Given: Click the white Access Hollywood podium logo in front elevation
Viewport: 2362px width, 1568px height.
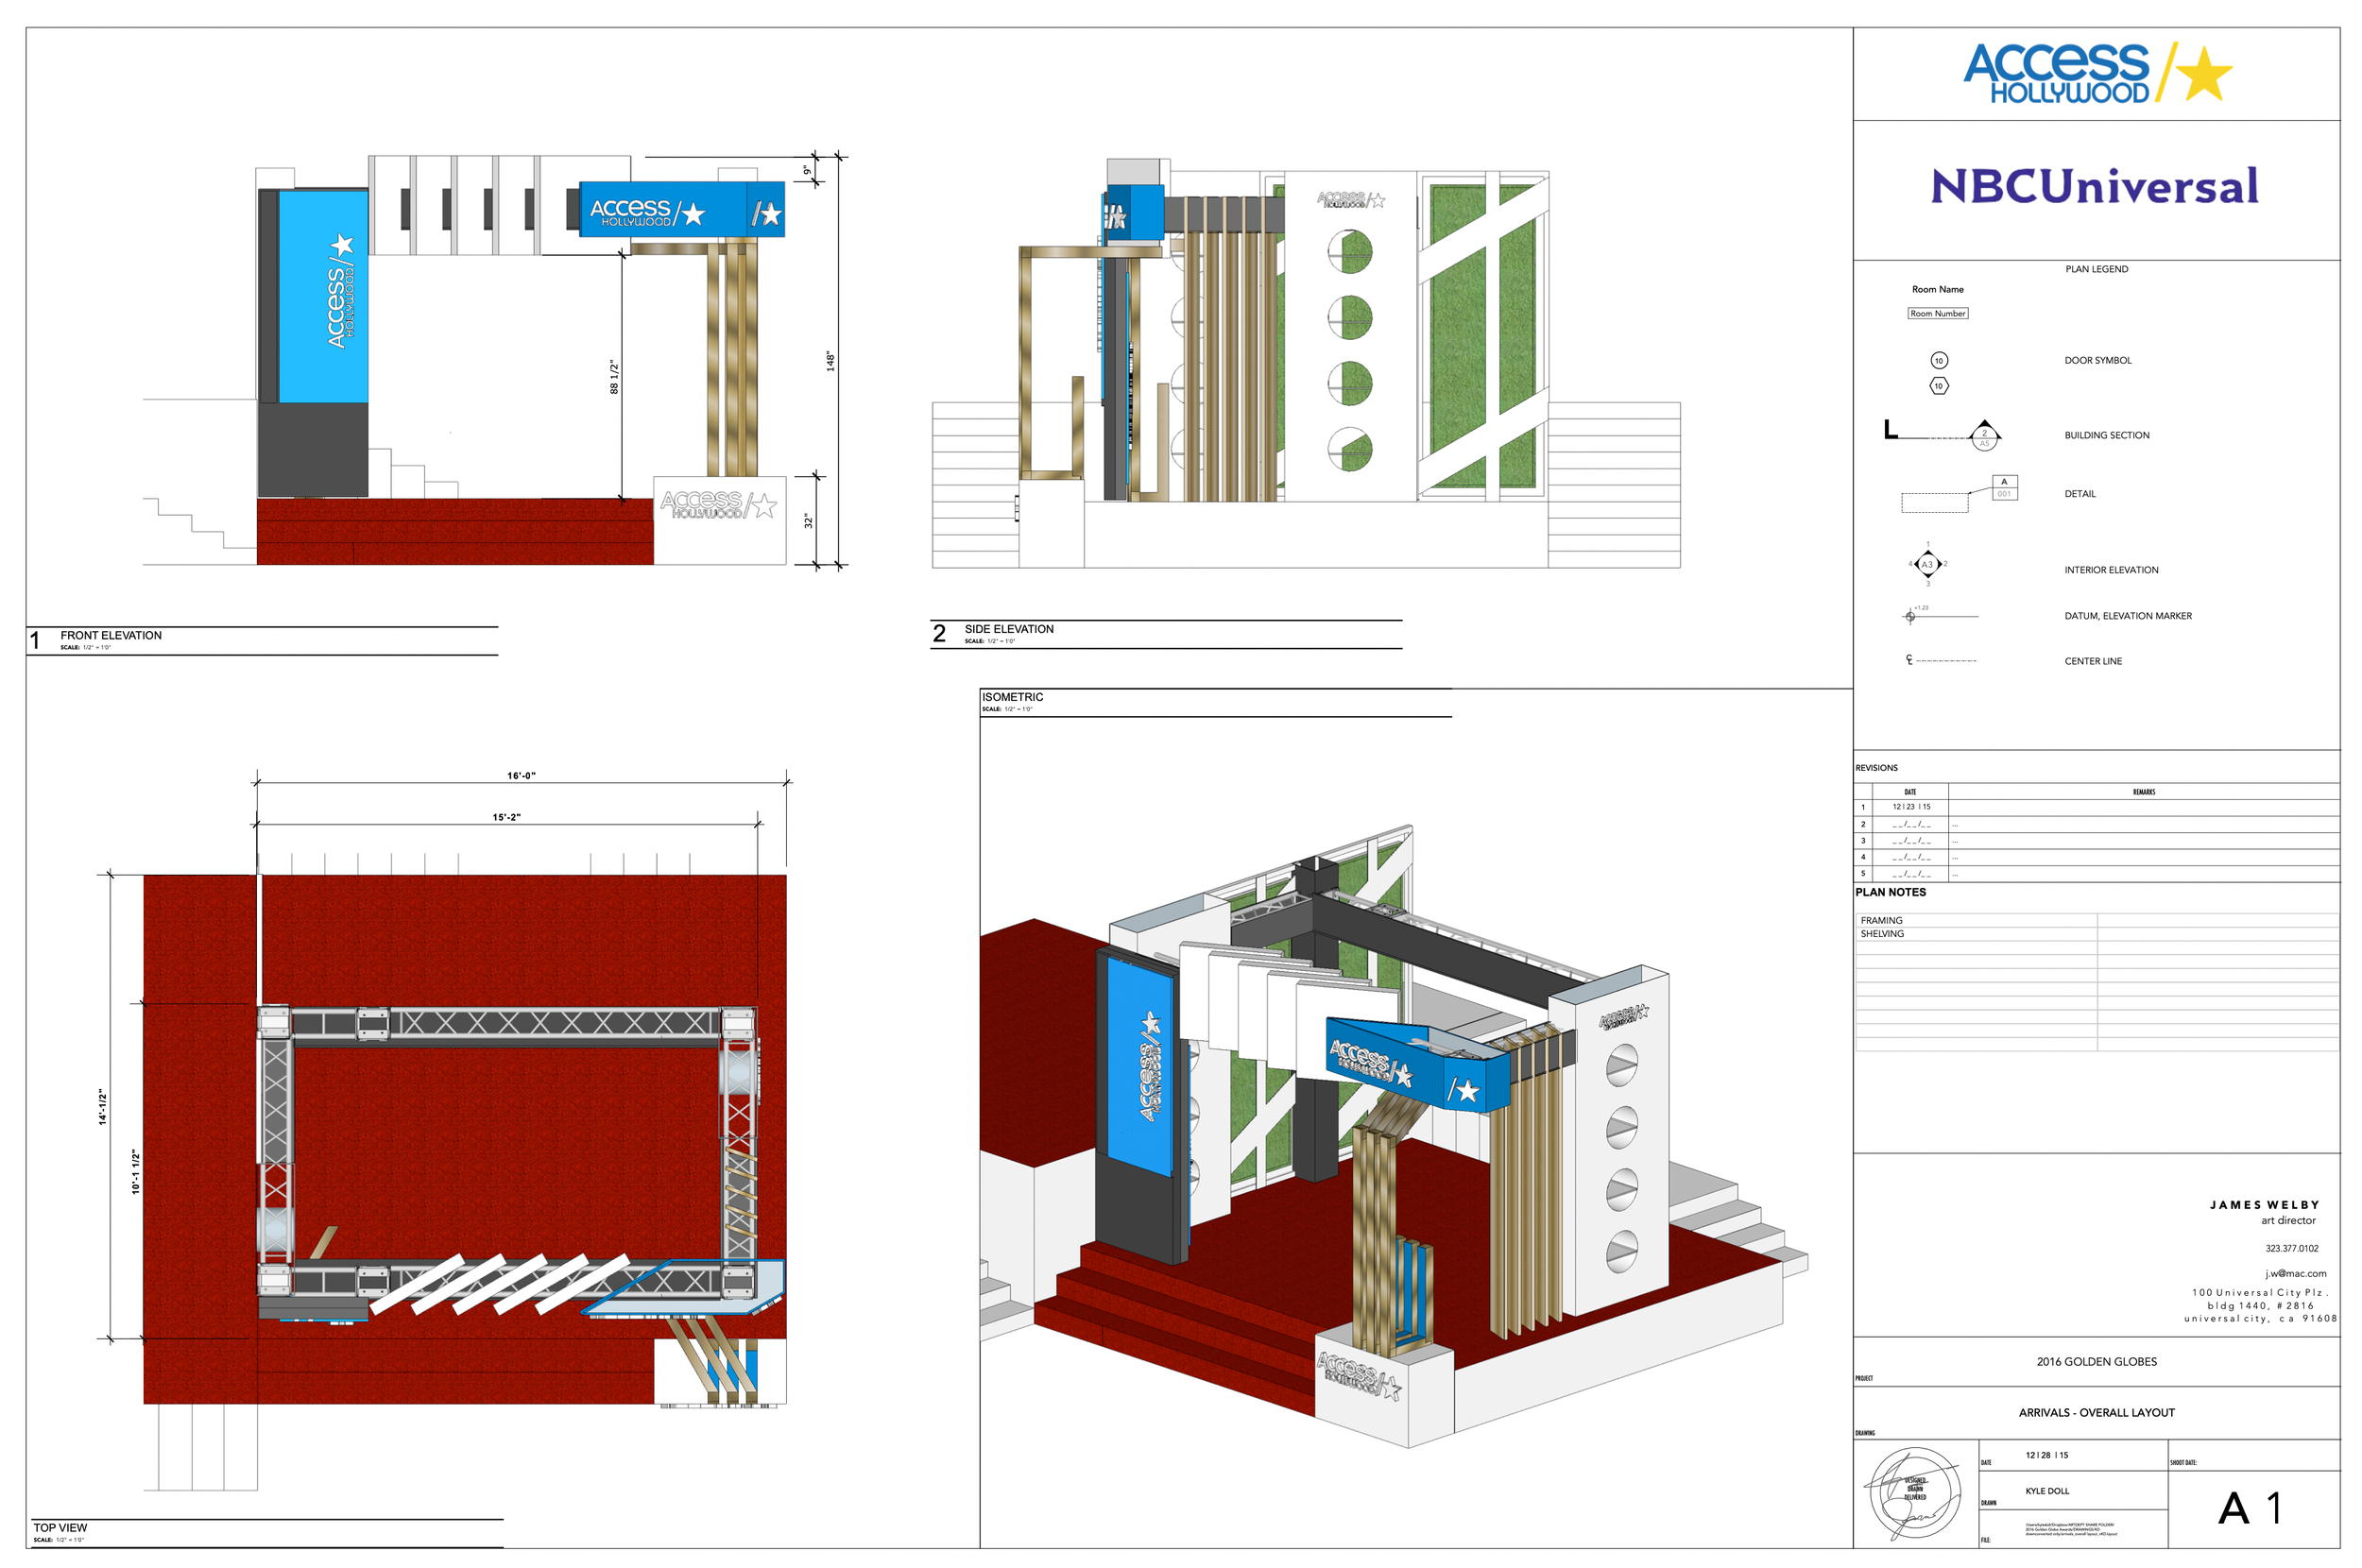Looking at the screenshot, I should tap(718, 504).
